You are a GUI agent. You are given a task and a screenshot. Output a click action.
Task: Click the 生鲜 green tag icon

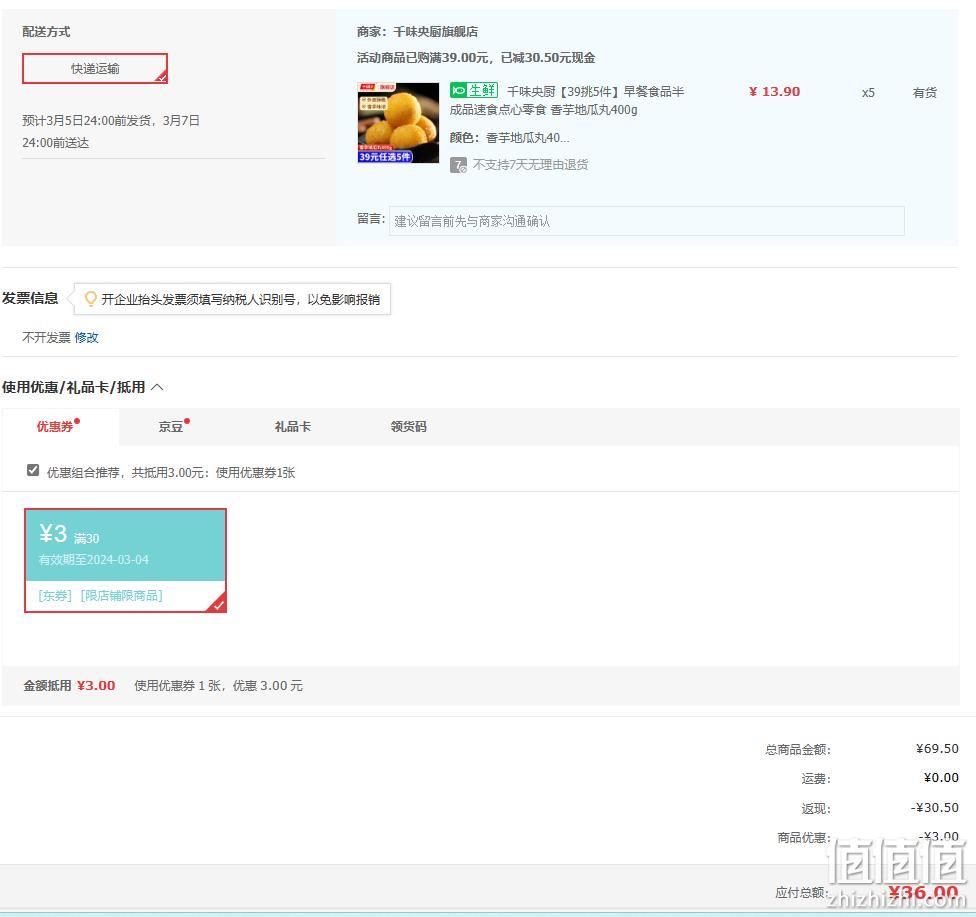474,91
